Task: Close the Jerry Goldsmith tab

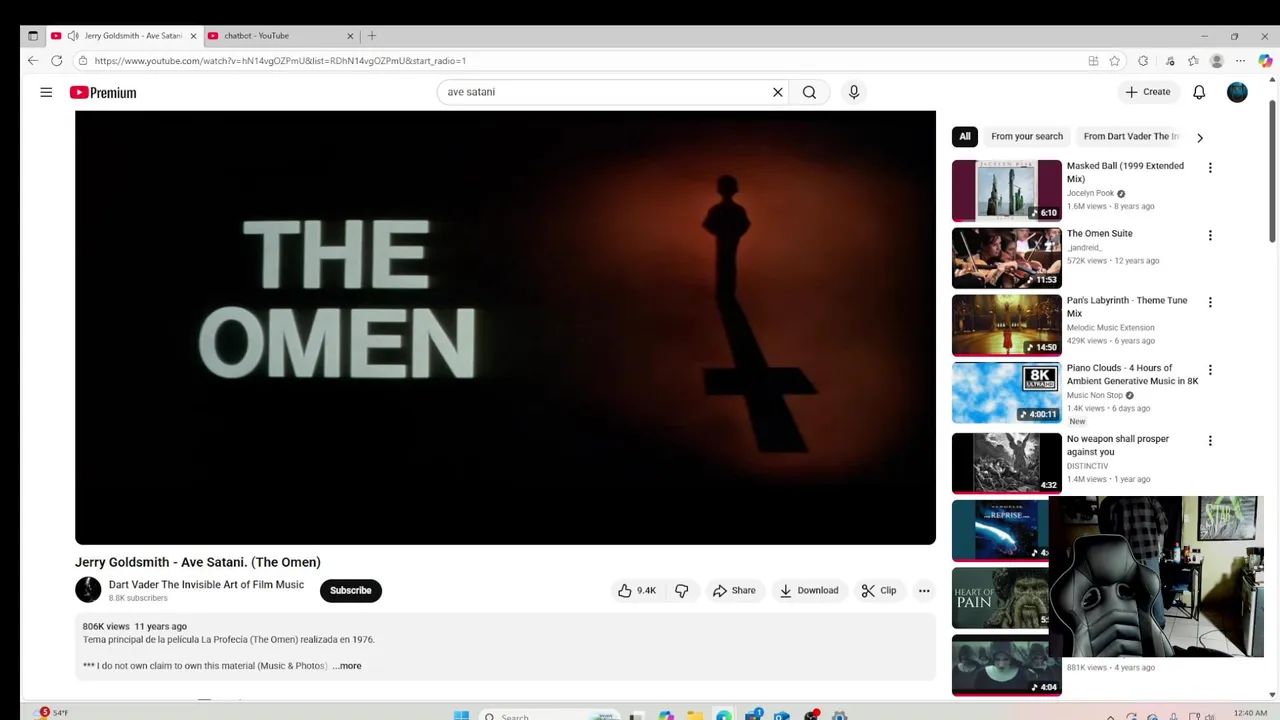Action: pyautogui.click(x=194, y=36)
